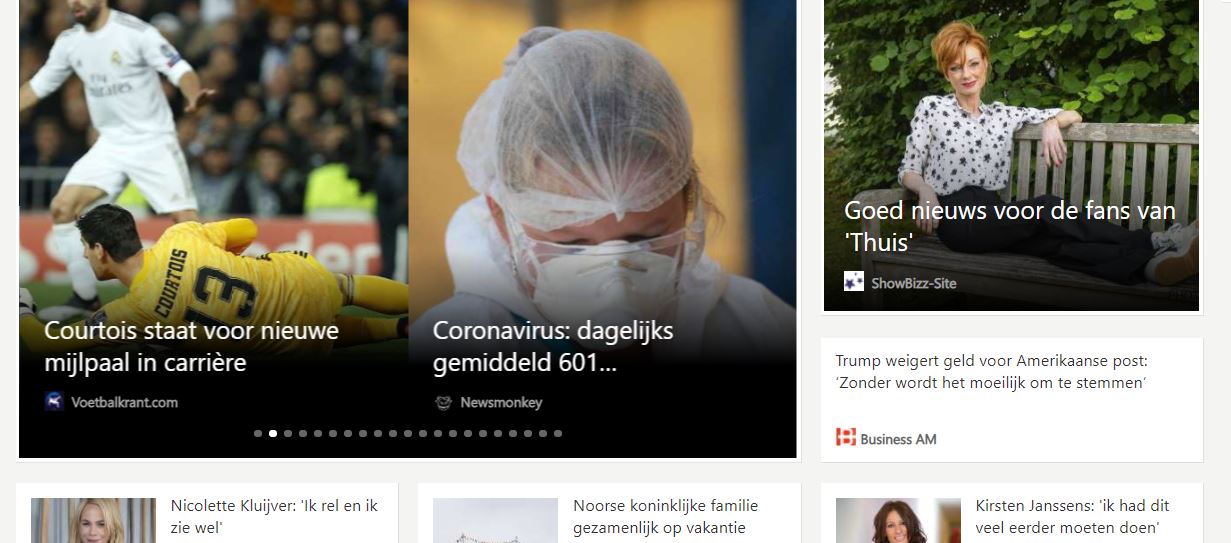Screen dimensions: 1231x543
Task: Select the last carousel dot
Action: click(x=558, y=433)
